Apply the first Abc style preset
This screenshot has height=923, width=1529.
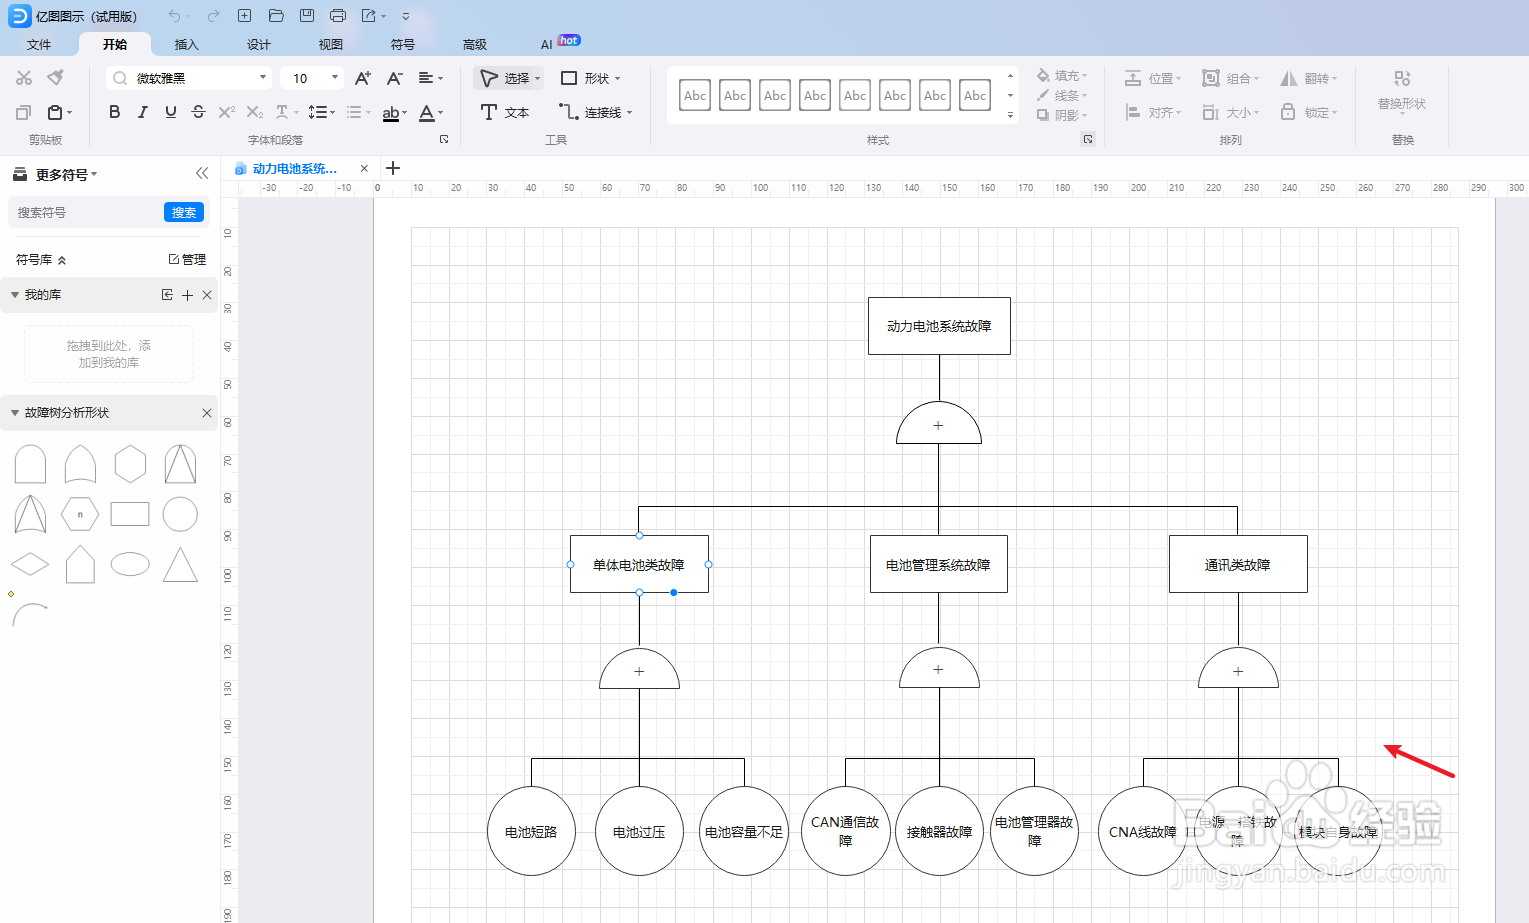pos(695,95)
